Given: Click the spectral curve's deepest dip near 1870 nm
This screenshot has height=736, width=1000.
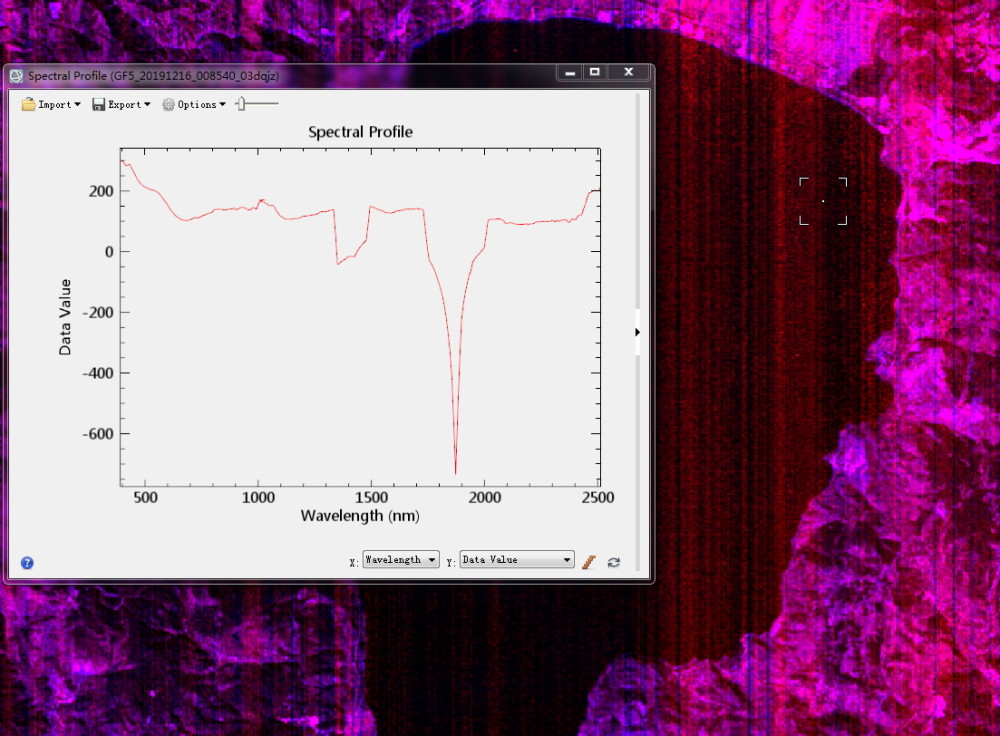Looking at the screenshot, I should tap(455, 470).
